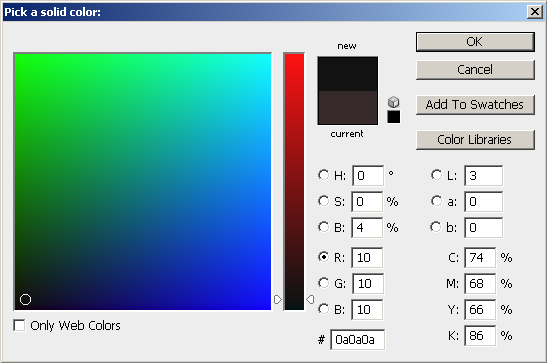Click the Y yellow percent field
Screen dimensions: 547x363
click(x=480, y=310)
